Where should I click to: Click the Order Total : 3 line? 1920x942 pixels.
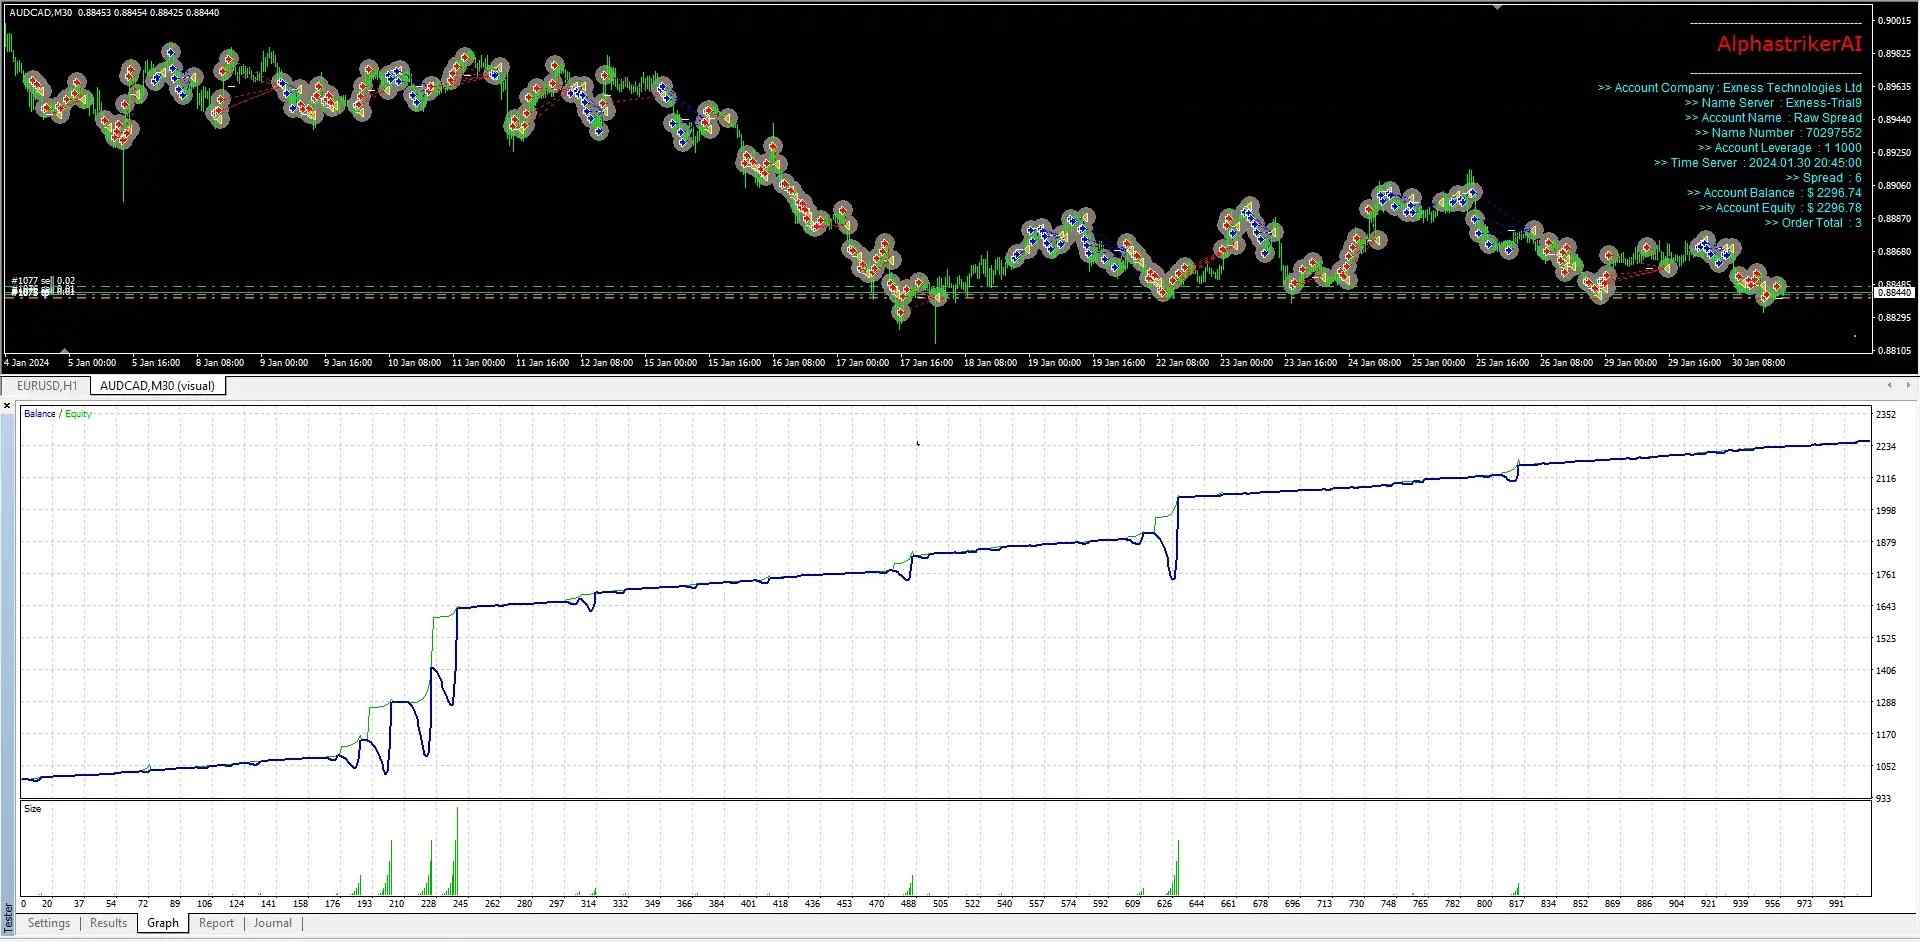tap(1813, 223)
